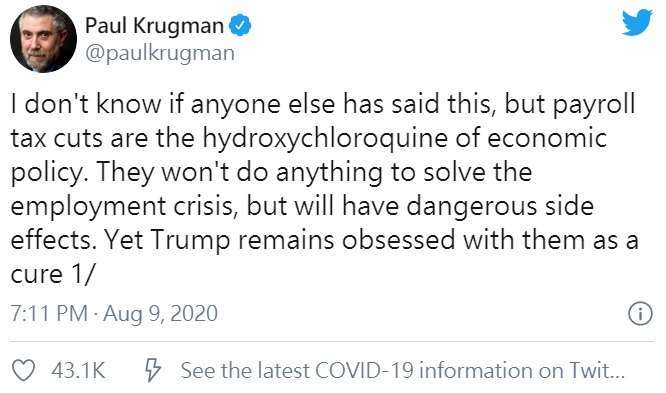The height and width of the screenshot is (393, 666).
Task: Click the Twitter bird logo
Action: pos(637,22)
